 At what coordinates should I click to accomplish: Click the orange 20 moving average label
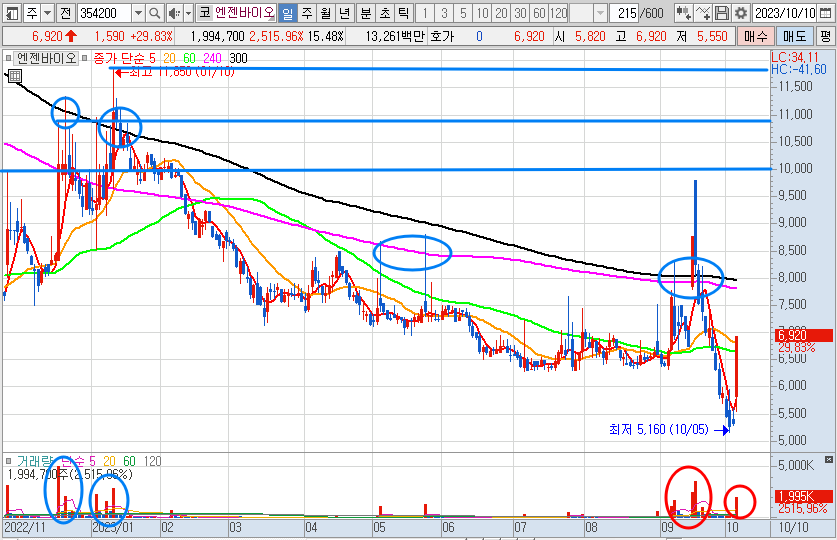169,58
